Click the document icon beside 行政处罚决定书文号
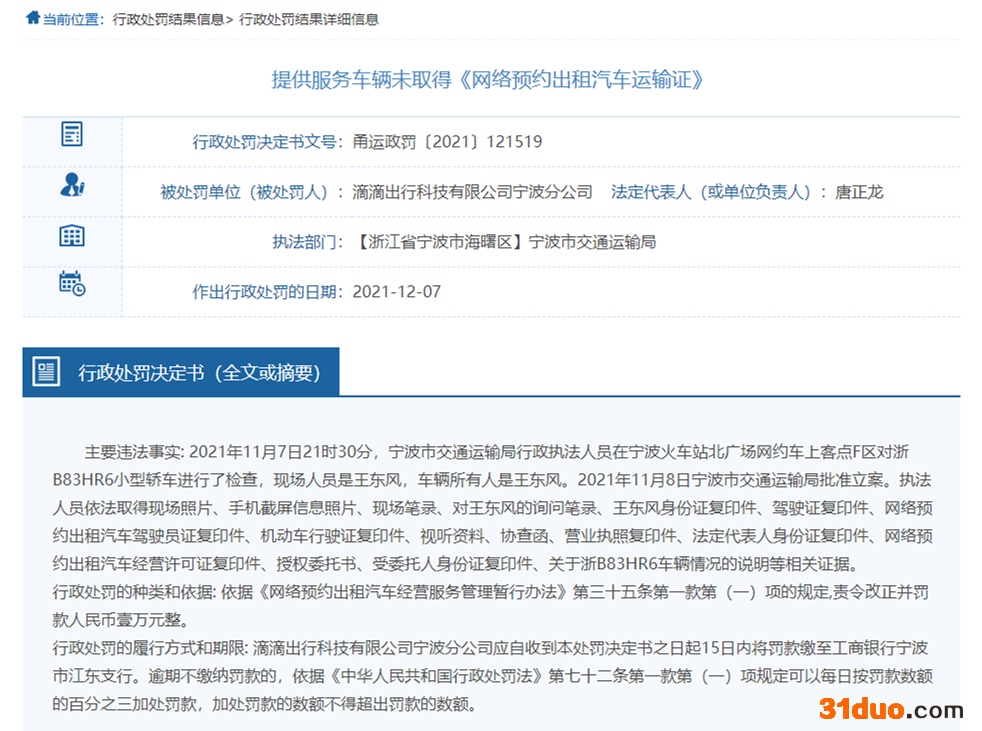The image size is (982, 731). [x=72, y=134]
